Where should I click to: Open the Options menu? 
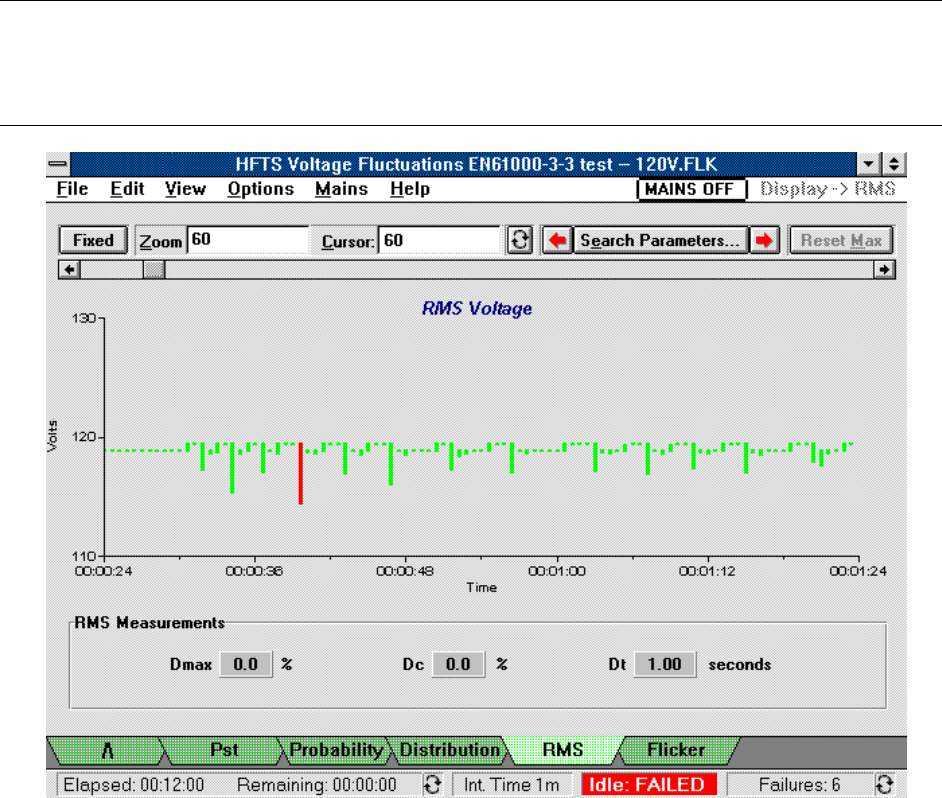[x=260, y=189]
